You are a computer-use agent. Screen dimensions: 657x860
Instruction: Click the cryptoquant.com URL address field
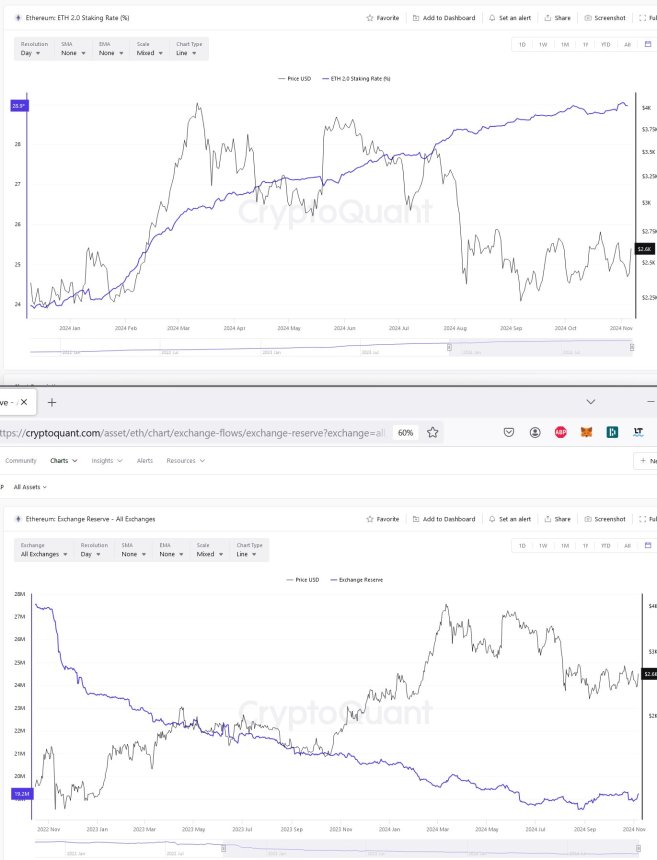click(x=190, y=433)
